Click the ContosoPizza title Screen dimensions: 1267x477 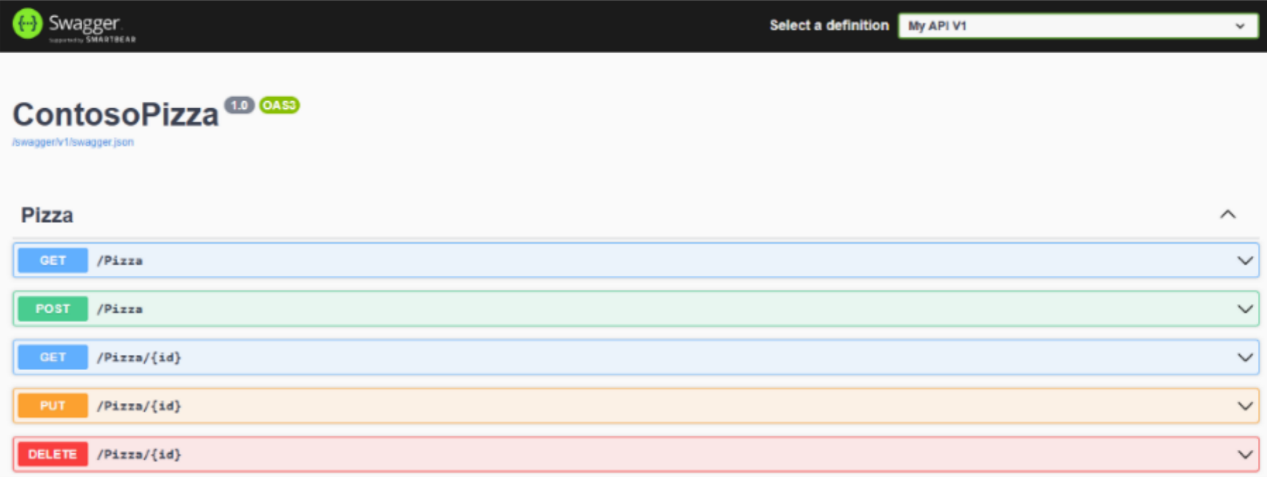point(115,115)
